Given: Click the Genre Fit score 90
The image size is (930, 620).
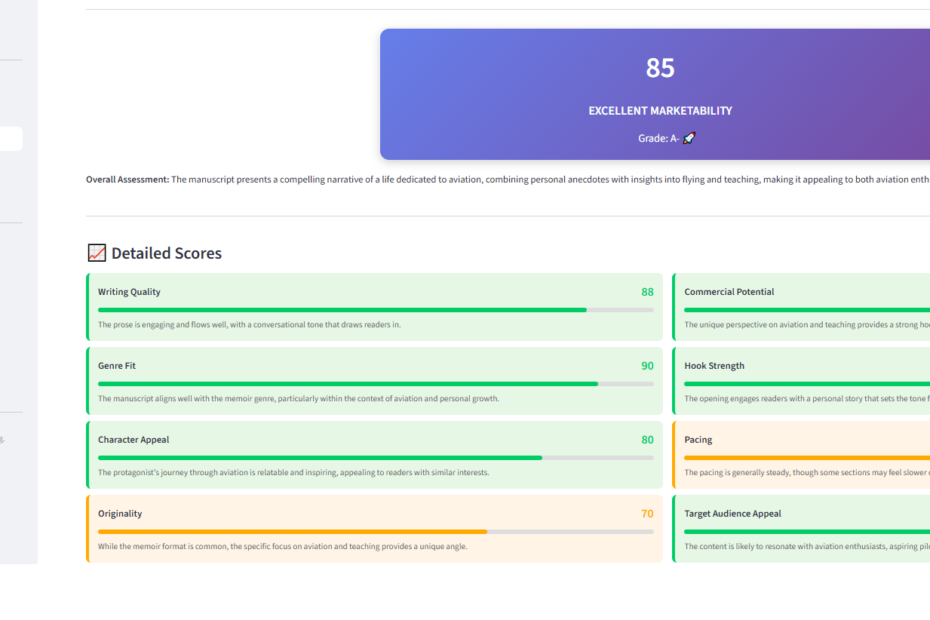Looking at the screenshot, I should pos(647,366).
